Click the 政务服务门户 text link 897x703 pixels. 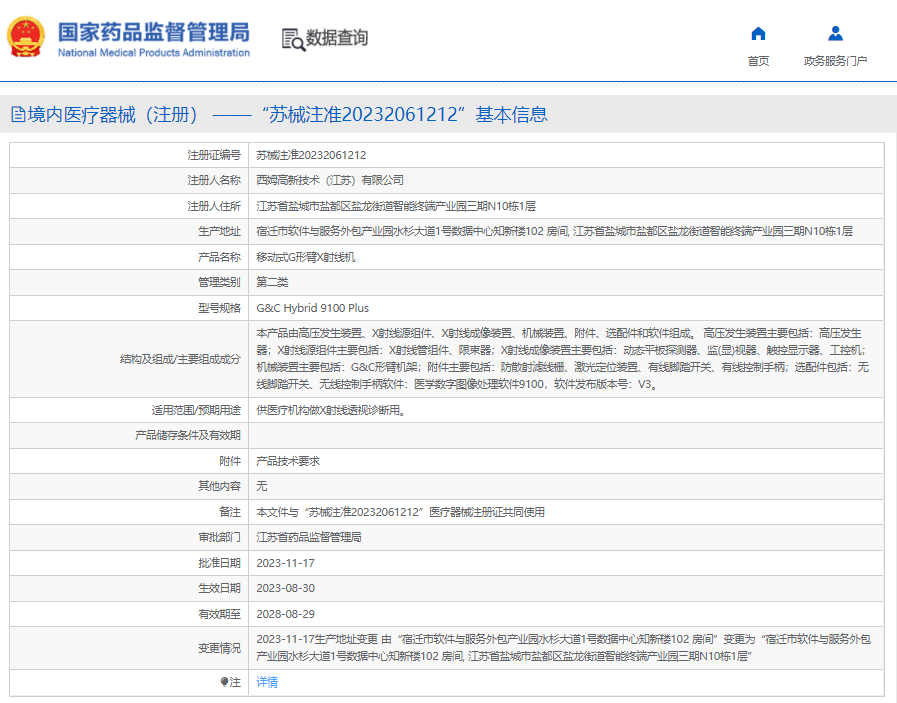(835, 61)
